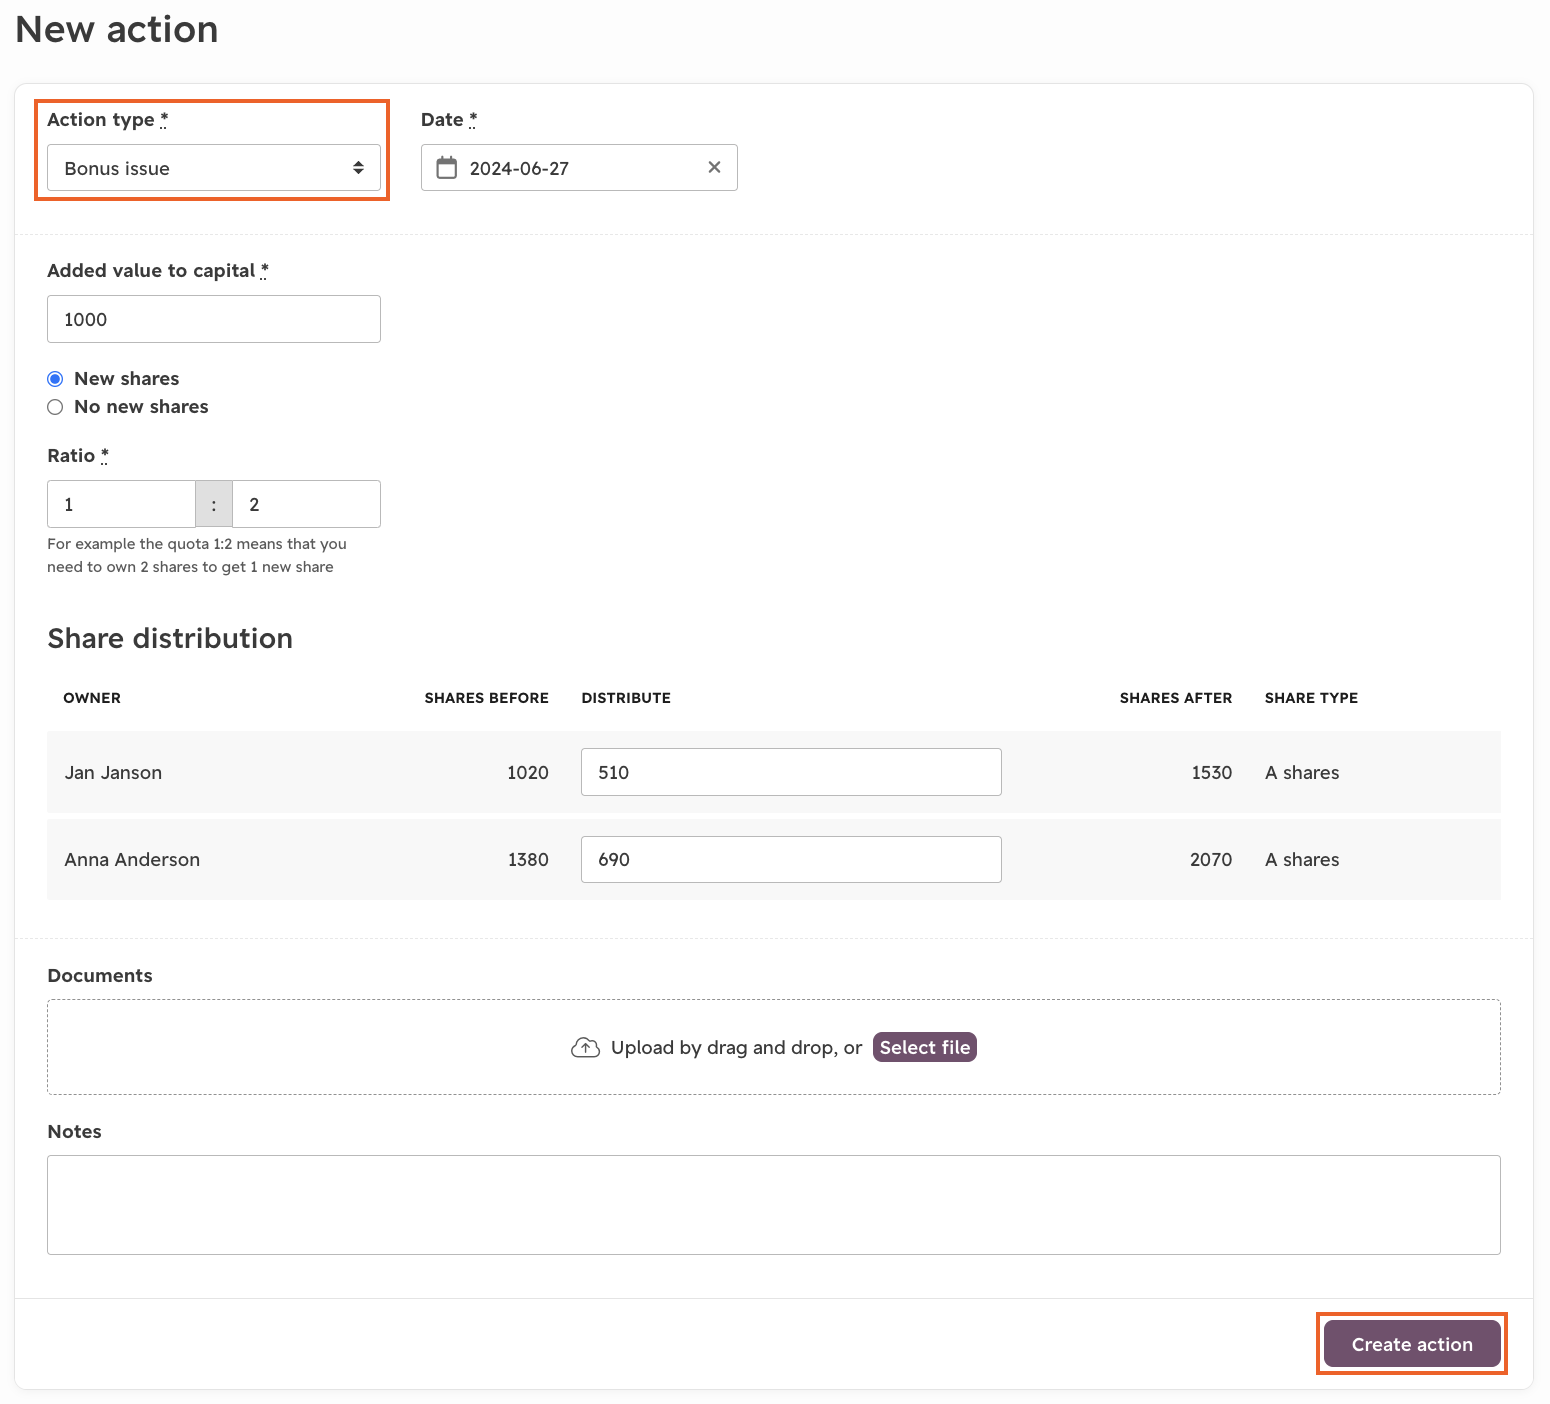Click A shares in Jan Janson's row
This screenshot has height=1404, width=1550.
1302,772
